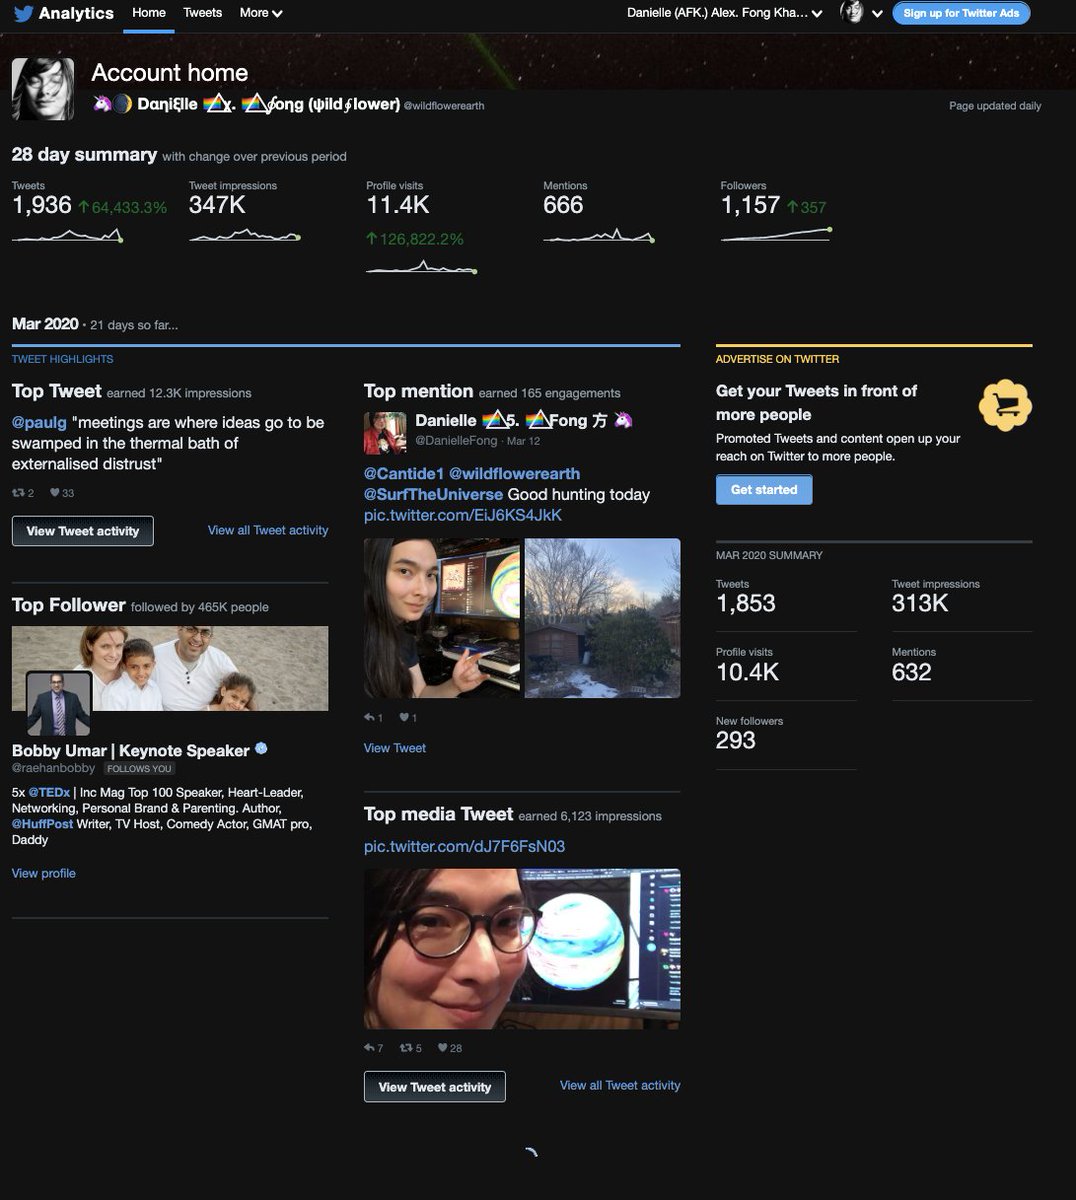Click the @Cantide1 mention
The image size is (1076, 1200).
(x=404, y=473)
